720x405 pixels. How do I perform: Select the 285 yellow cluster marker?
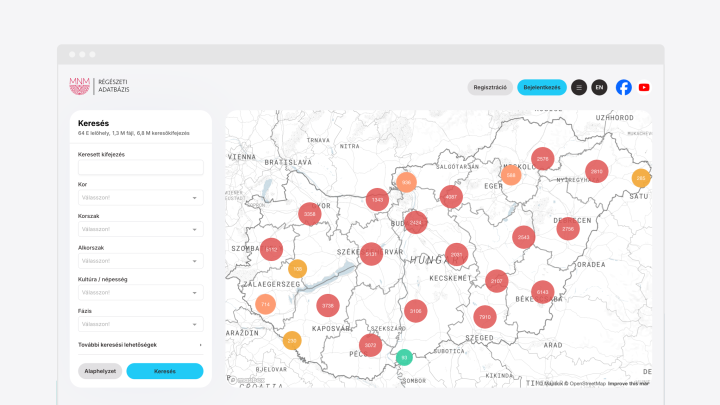pyautogui.click(x=641, y=178)
